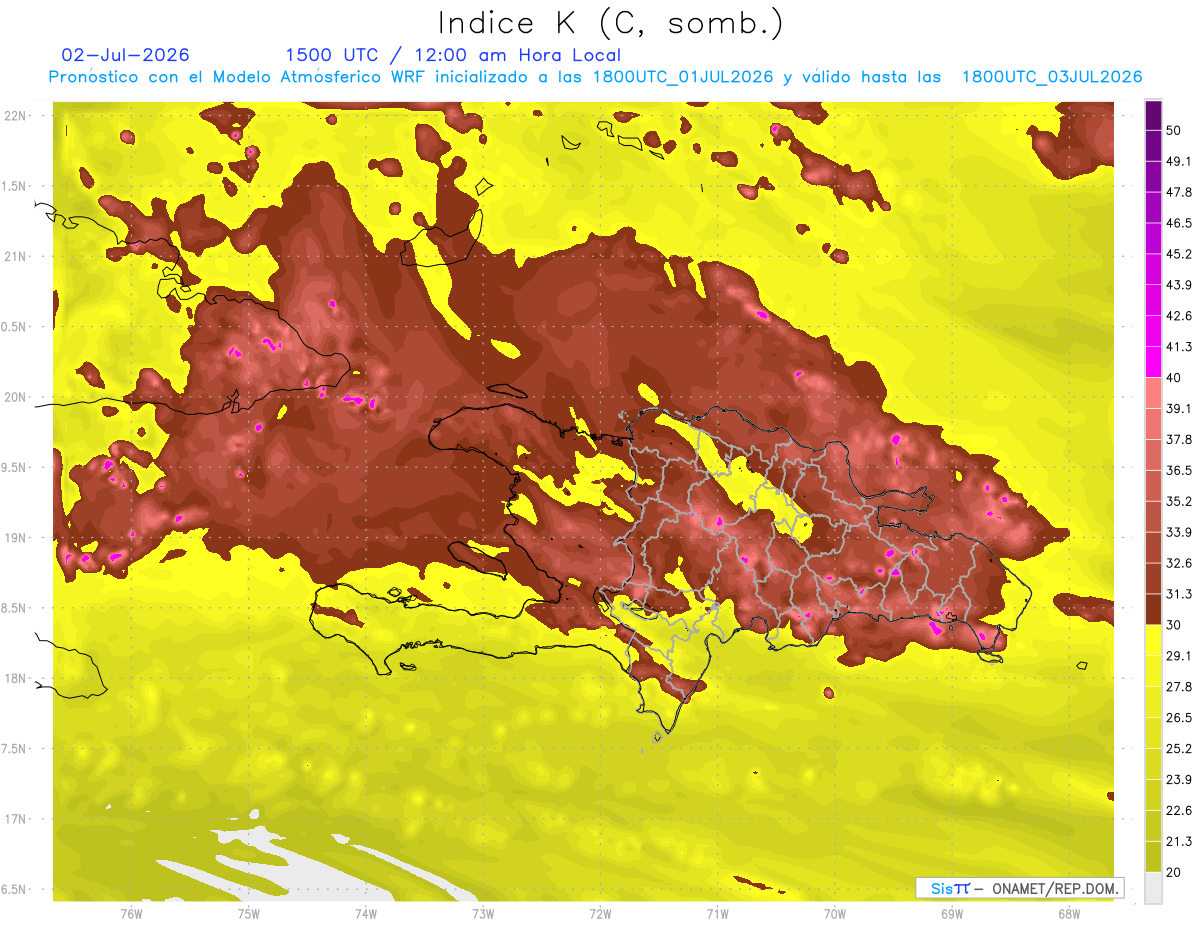Click the '72W' longitude label
This screenshot has width=1200, height=927.
[x=600, y=913]
